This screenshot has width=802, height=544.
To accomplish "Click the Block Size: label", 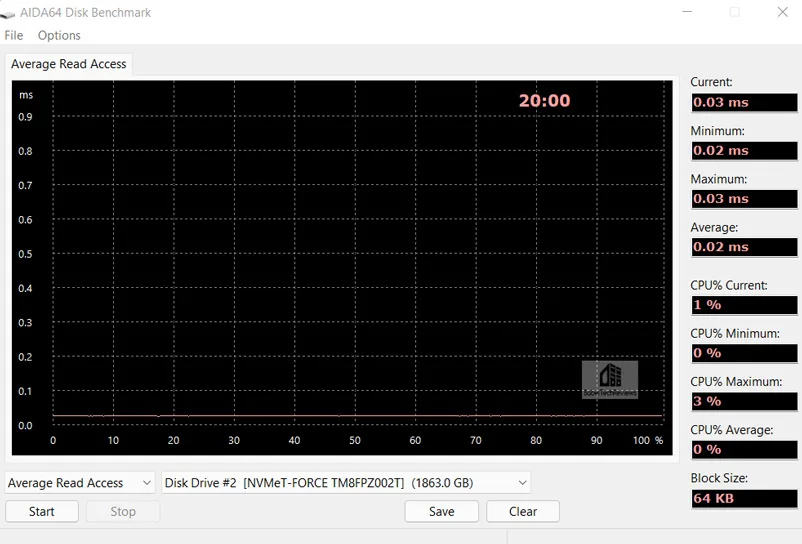I will point(719,478).
